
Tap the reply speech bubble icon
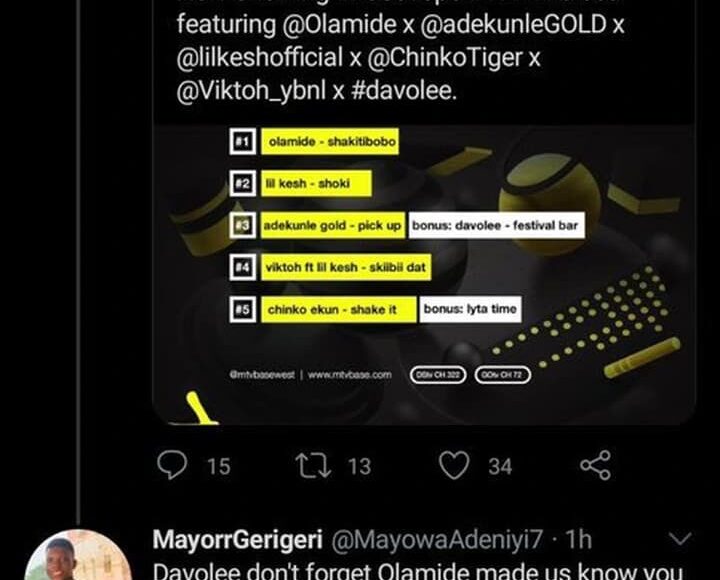[172, 465]
